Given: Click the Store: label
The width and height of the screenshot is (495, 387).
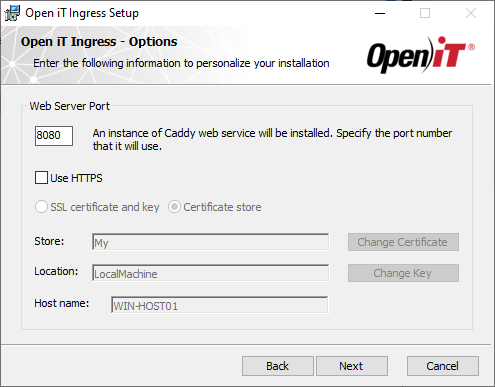Looking at the screenshot, I should coord(49,241).
